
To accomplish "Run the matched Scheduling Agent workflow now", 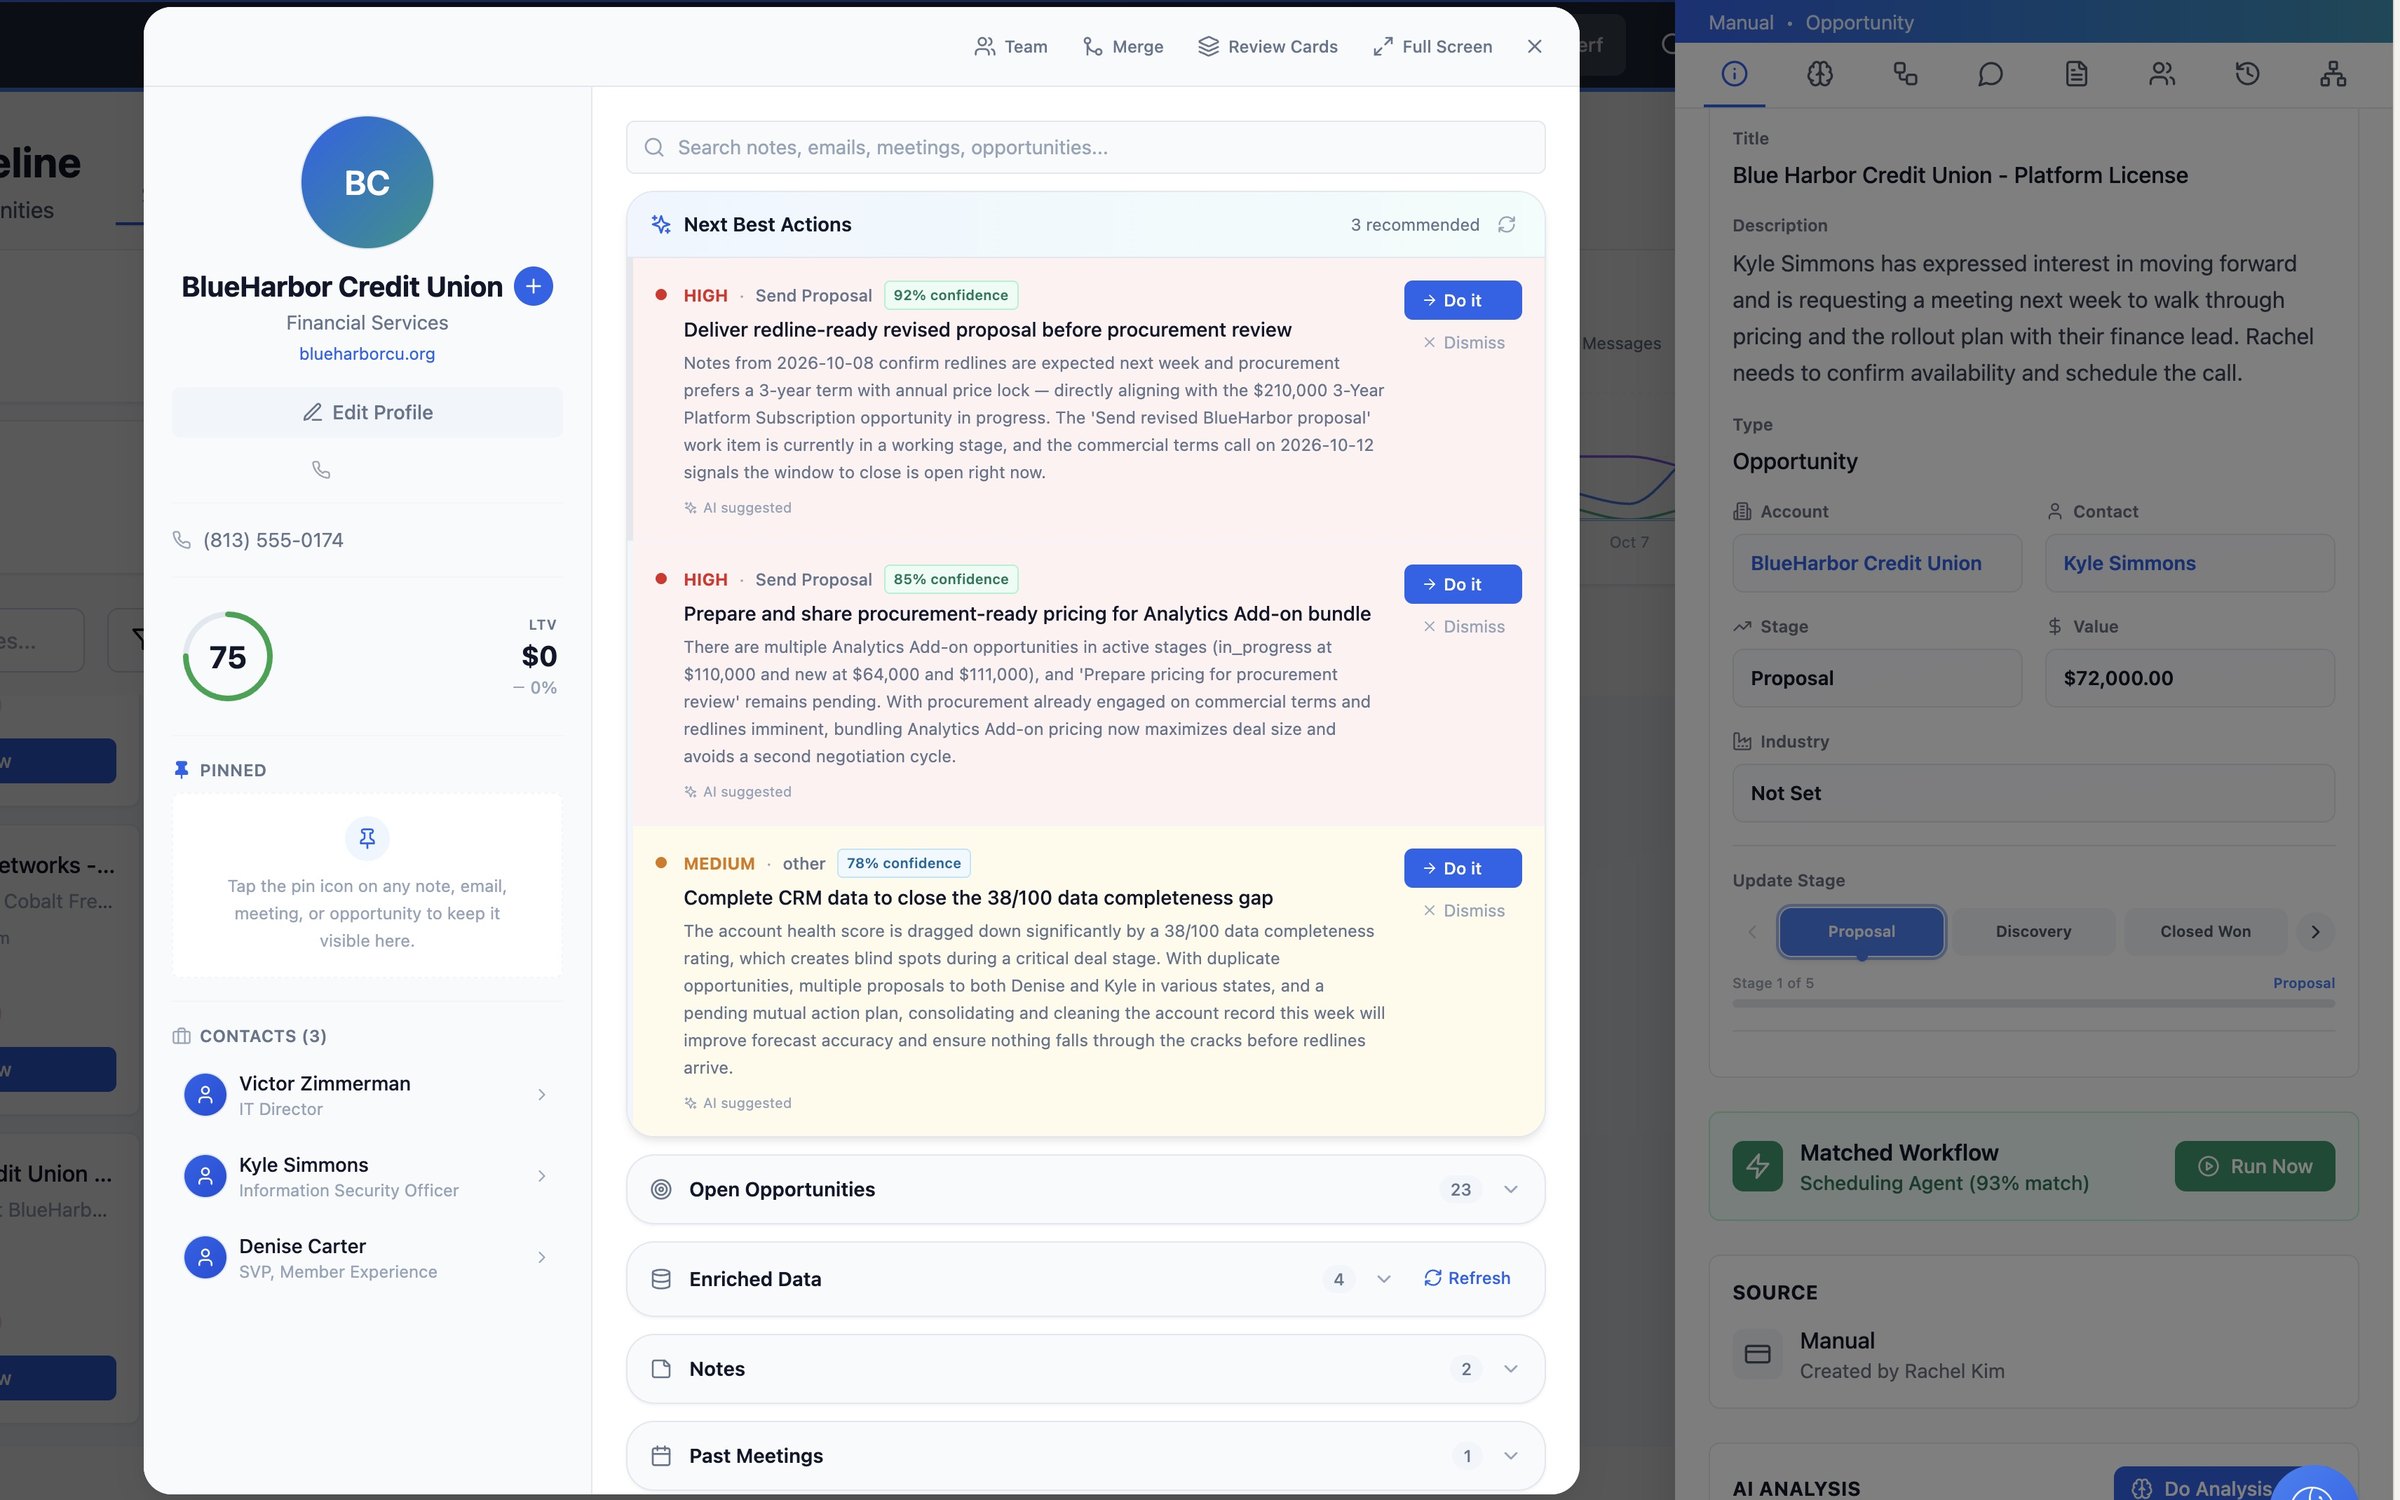I will point(2254,1166).
